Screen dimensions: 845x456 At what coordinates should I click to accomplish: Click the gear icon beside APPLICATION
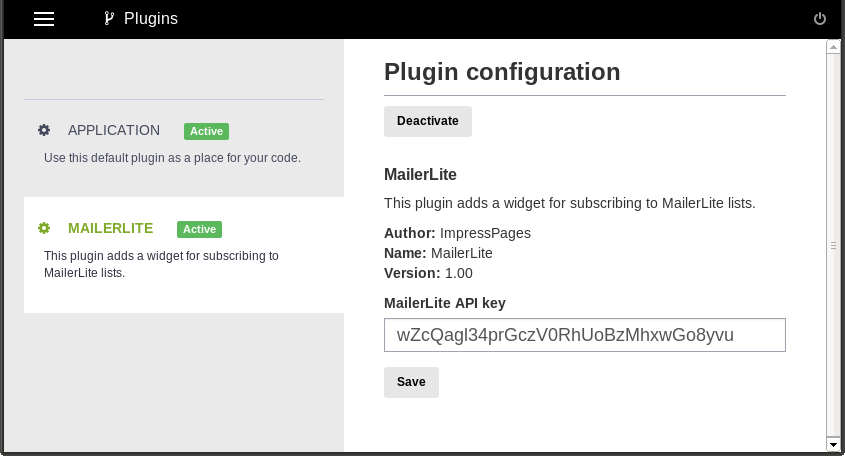click(x=44, y=130)
